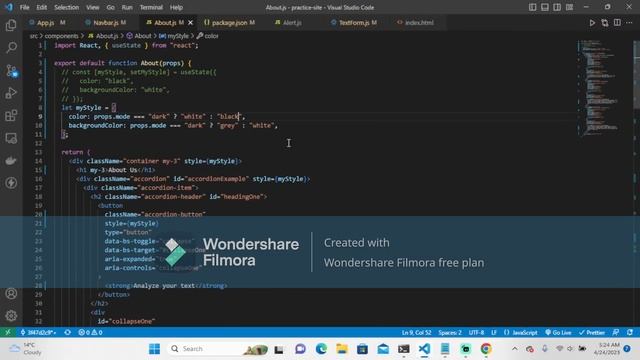The height and width of the screenshot is (360, 640).
Task: Open changes compare icon in editor toolbar
Action: tap(604, 23)
